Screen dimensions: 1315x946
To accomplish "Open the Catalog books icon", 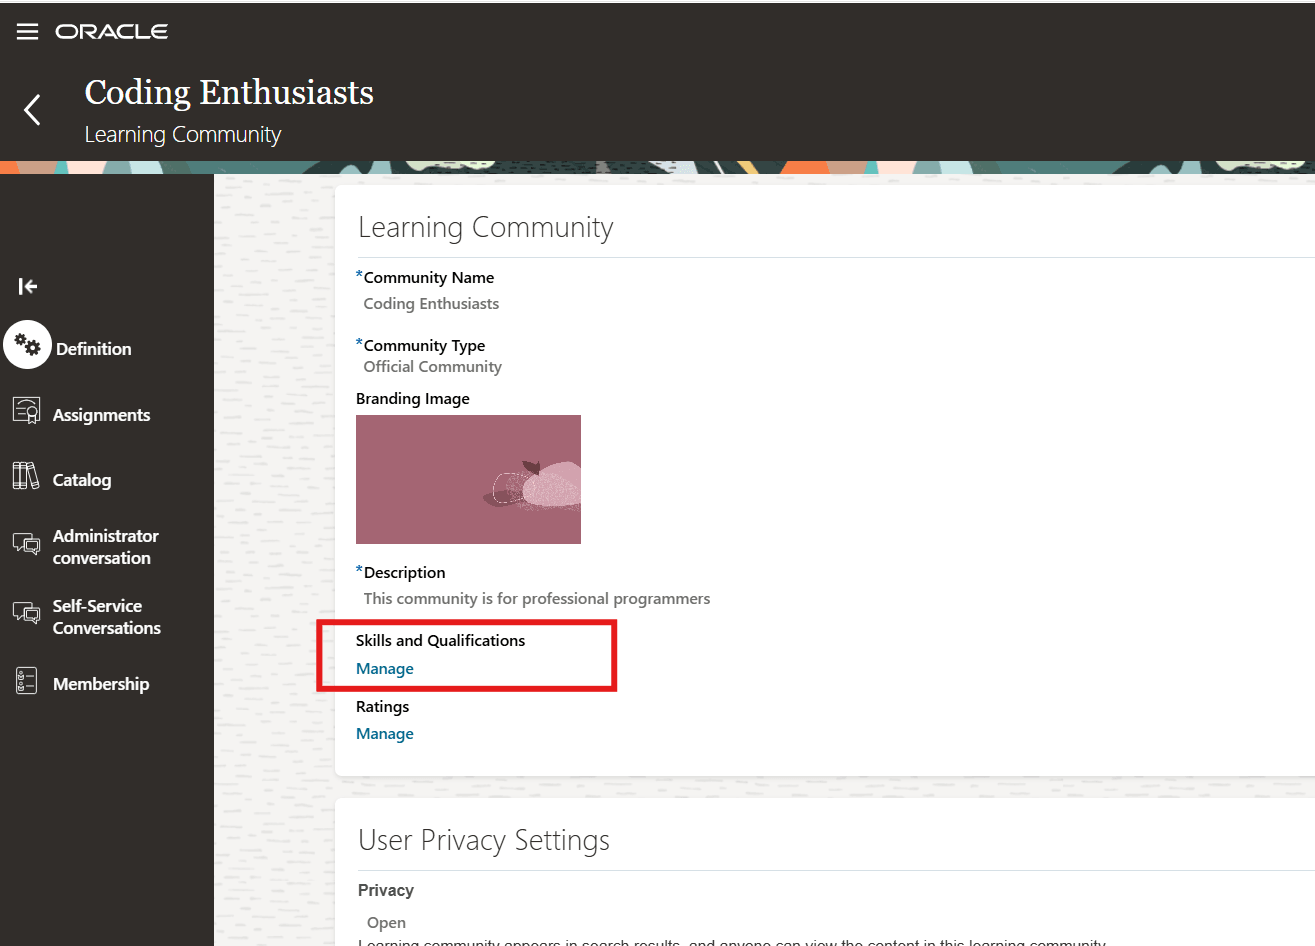I will [27, 479].
